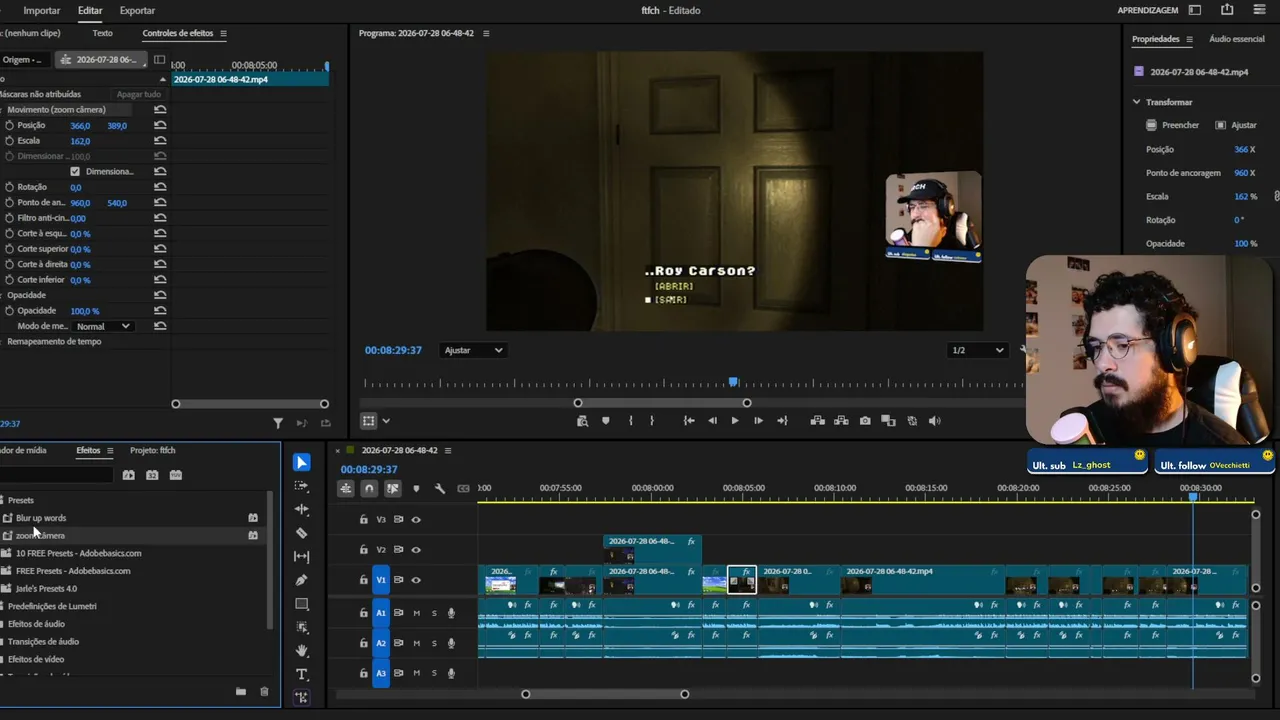Screen dimensions: 1280x720
Task: Go to In point
Action: pos(689,421)
